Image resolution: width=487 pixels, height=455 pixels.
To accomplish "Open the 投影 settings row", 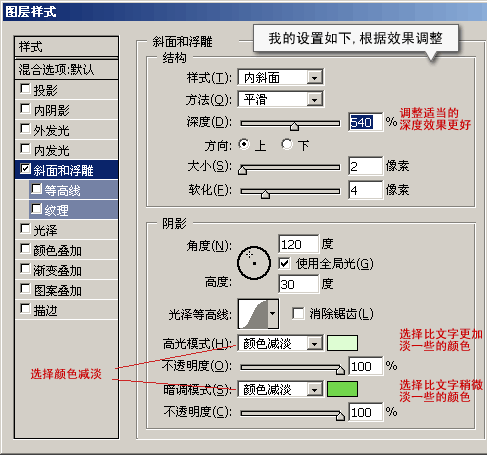I will tap(67, 90).
